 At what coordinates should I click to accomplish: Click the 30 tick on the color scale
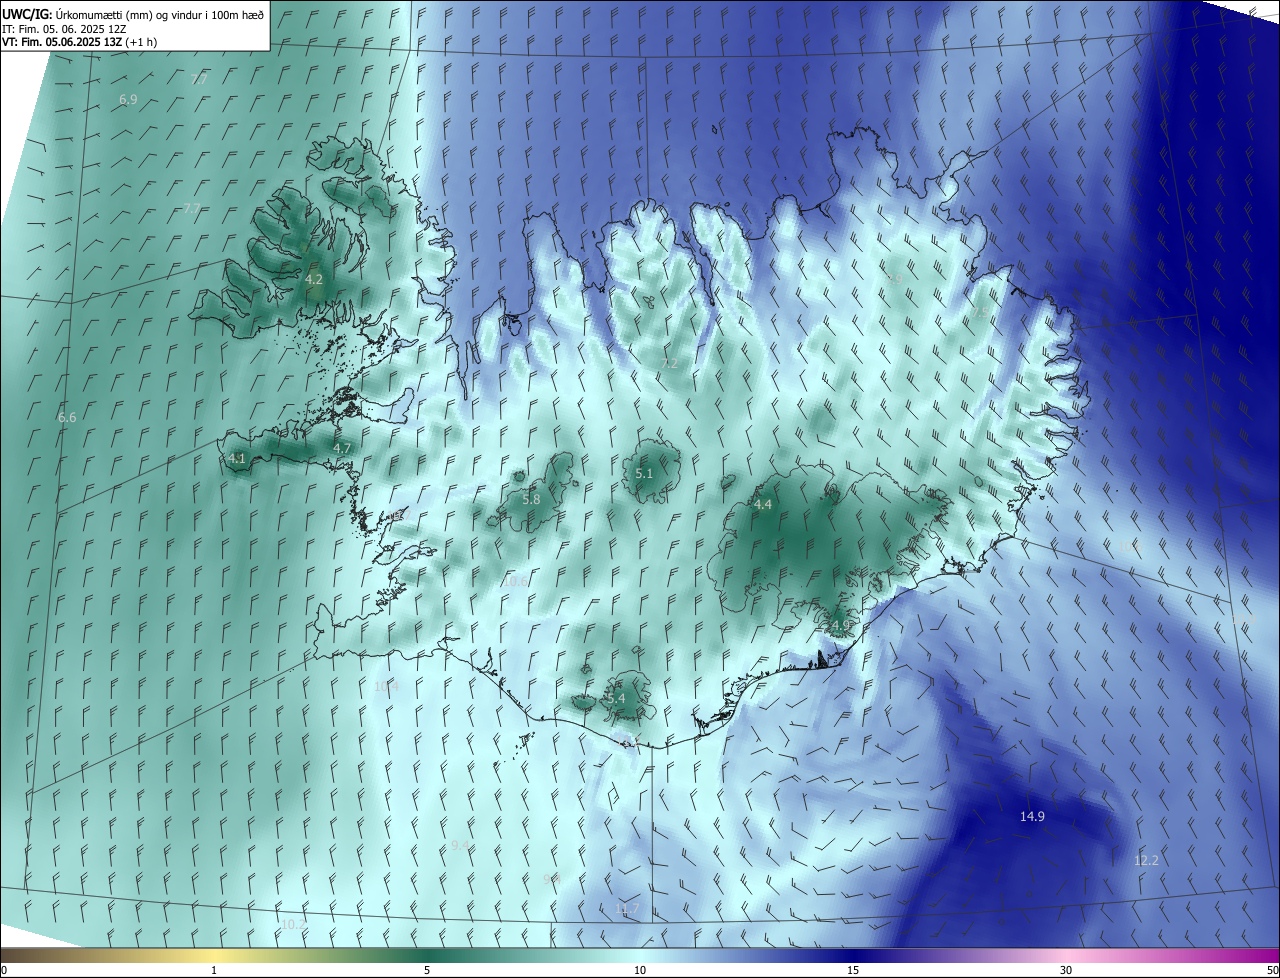pos(1066,970)
